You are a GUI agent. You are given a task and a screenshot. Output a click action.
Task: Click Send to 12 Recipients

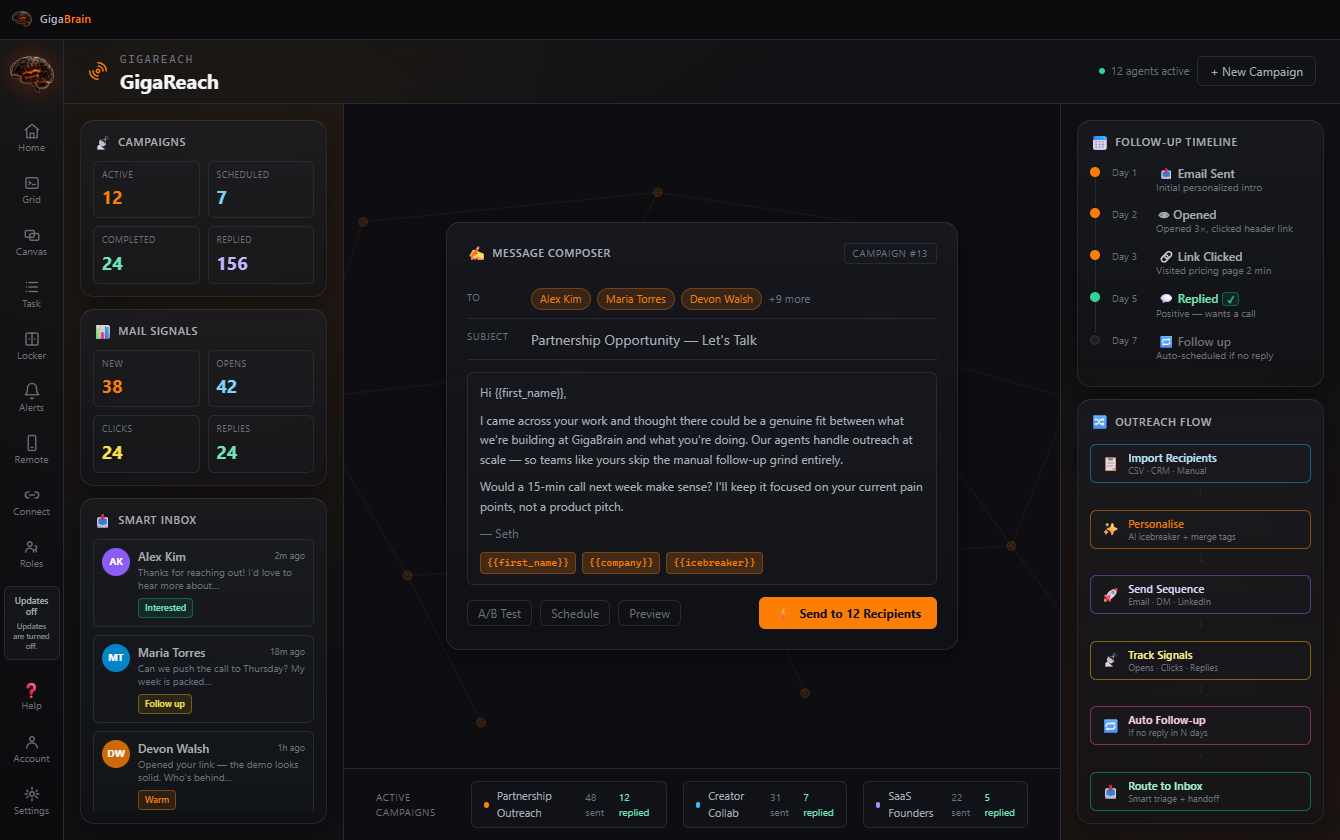coord(848,613)
